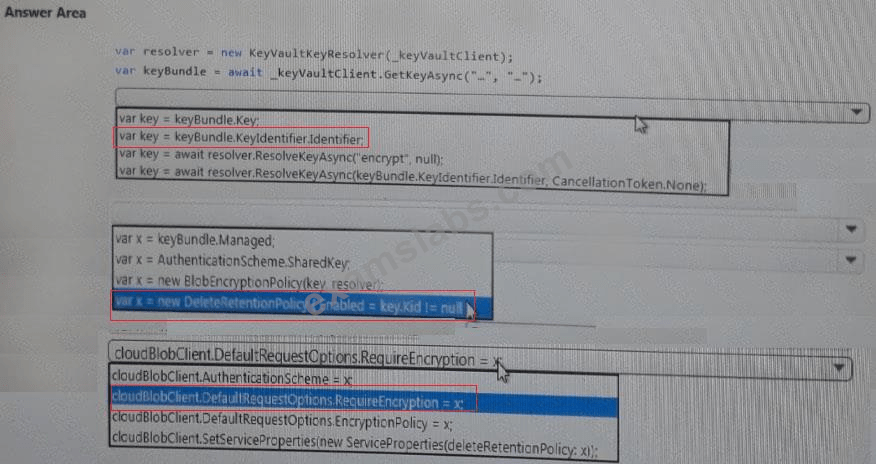Select 'var x = keyBundle.Managed;' option
Viewport: 876px width, 464px height.
click(x=194, y=241)
